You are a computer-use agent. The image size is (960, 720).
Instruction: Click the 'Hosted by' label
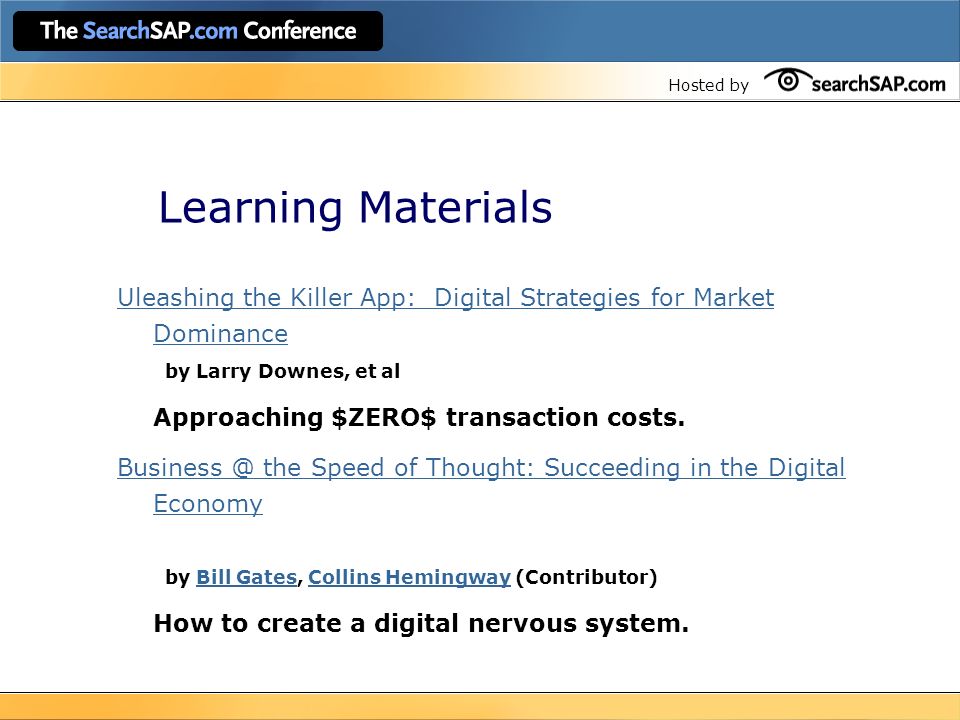tap(708, 85)
